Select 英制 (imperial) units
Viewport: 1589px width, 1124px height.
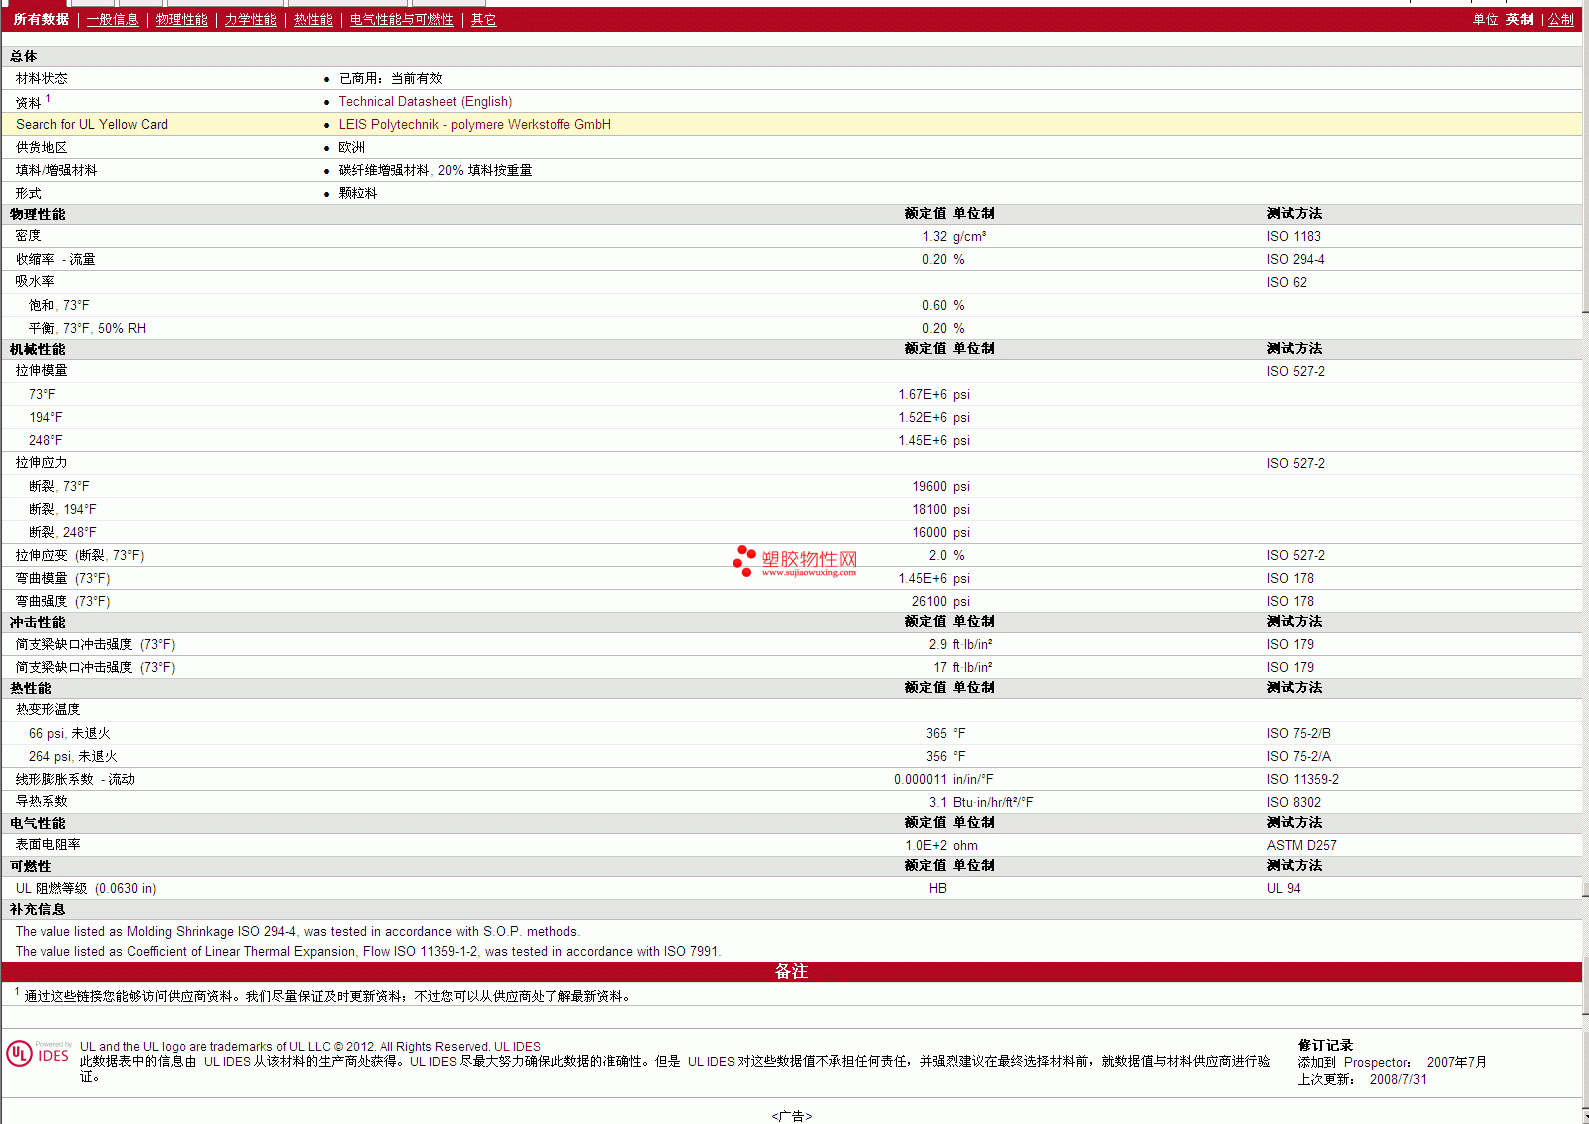point(1519,20)
